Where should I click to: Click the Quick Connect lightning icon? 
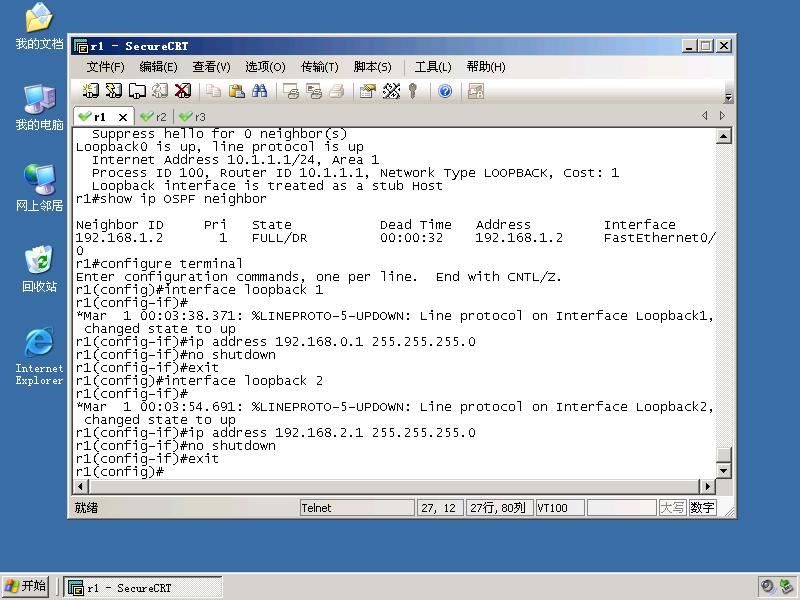click(114, 91)
